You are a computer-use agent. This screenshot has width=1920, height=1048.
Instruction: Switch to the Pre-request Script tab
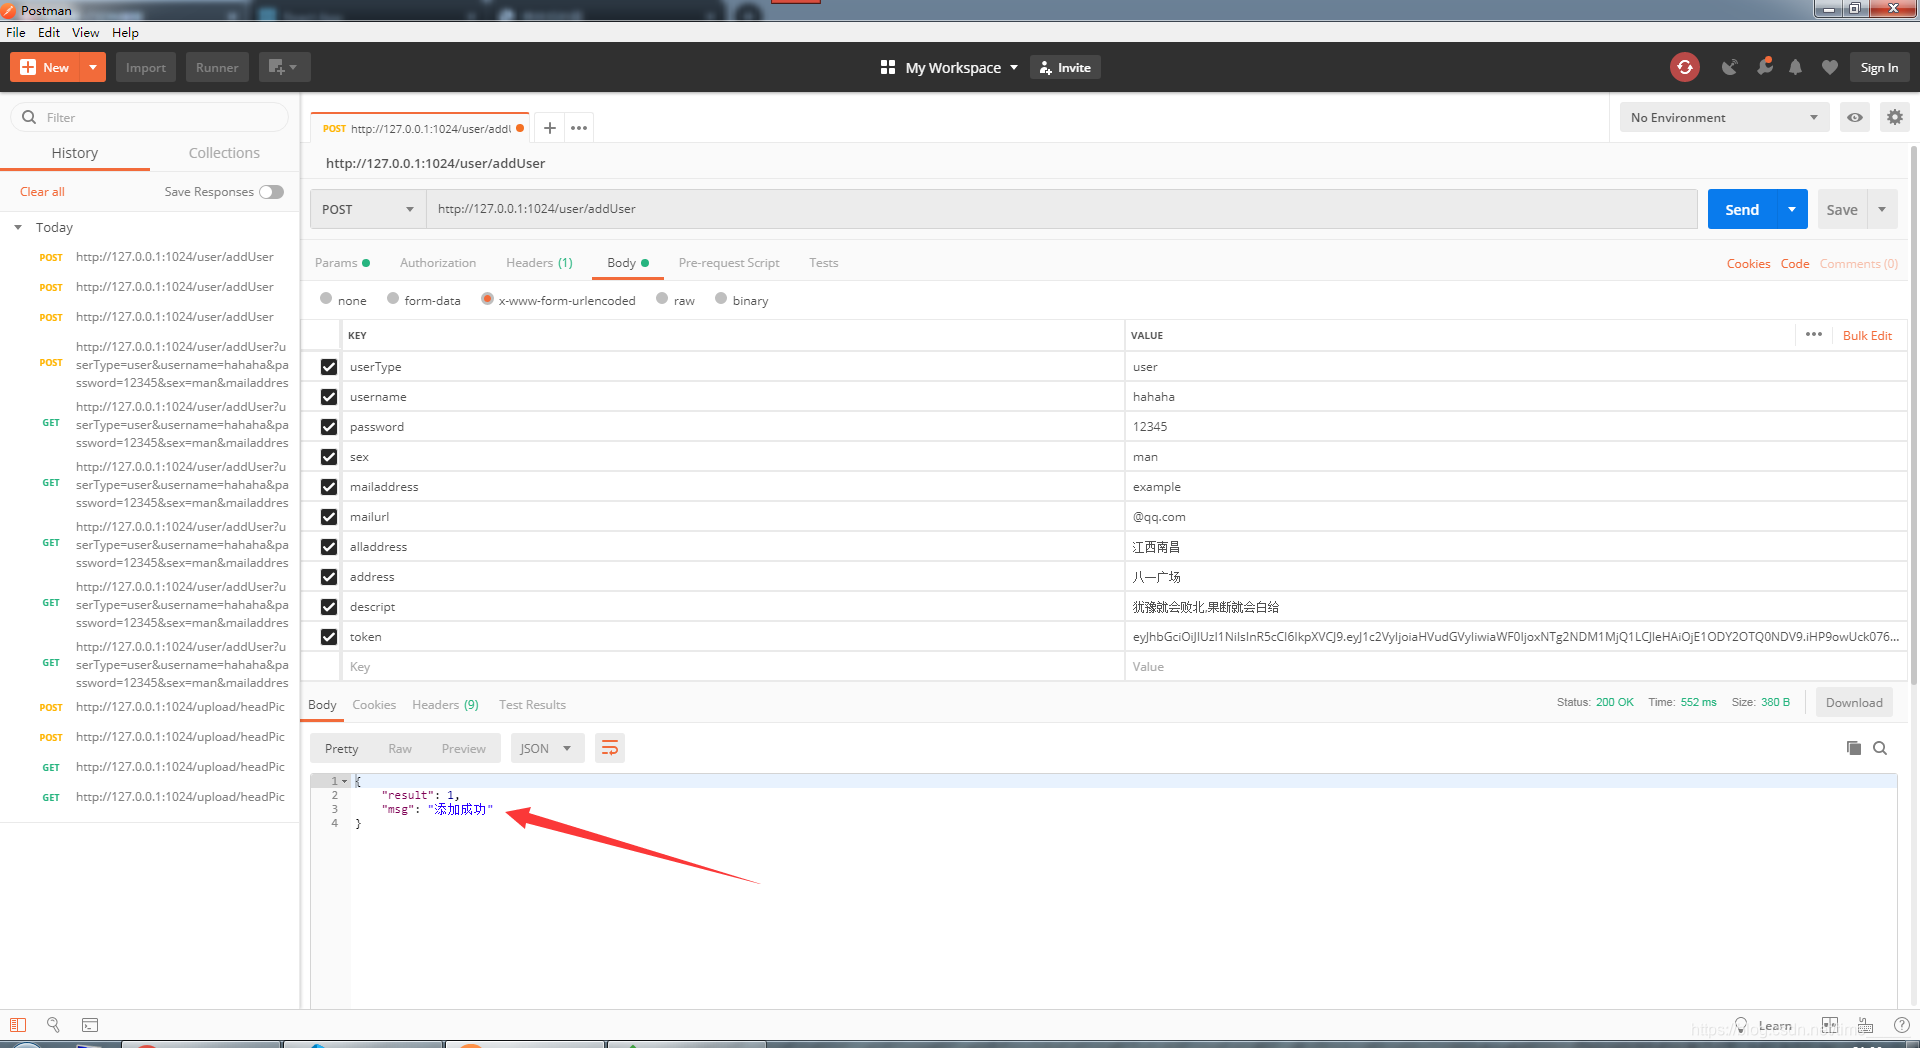(x=729, y=263)
